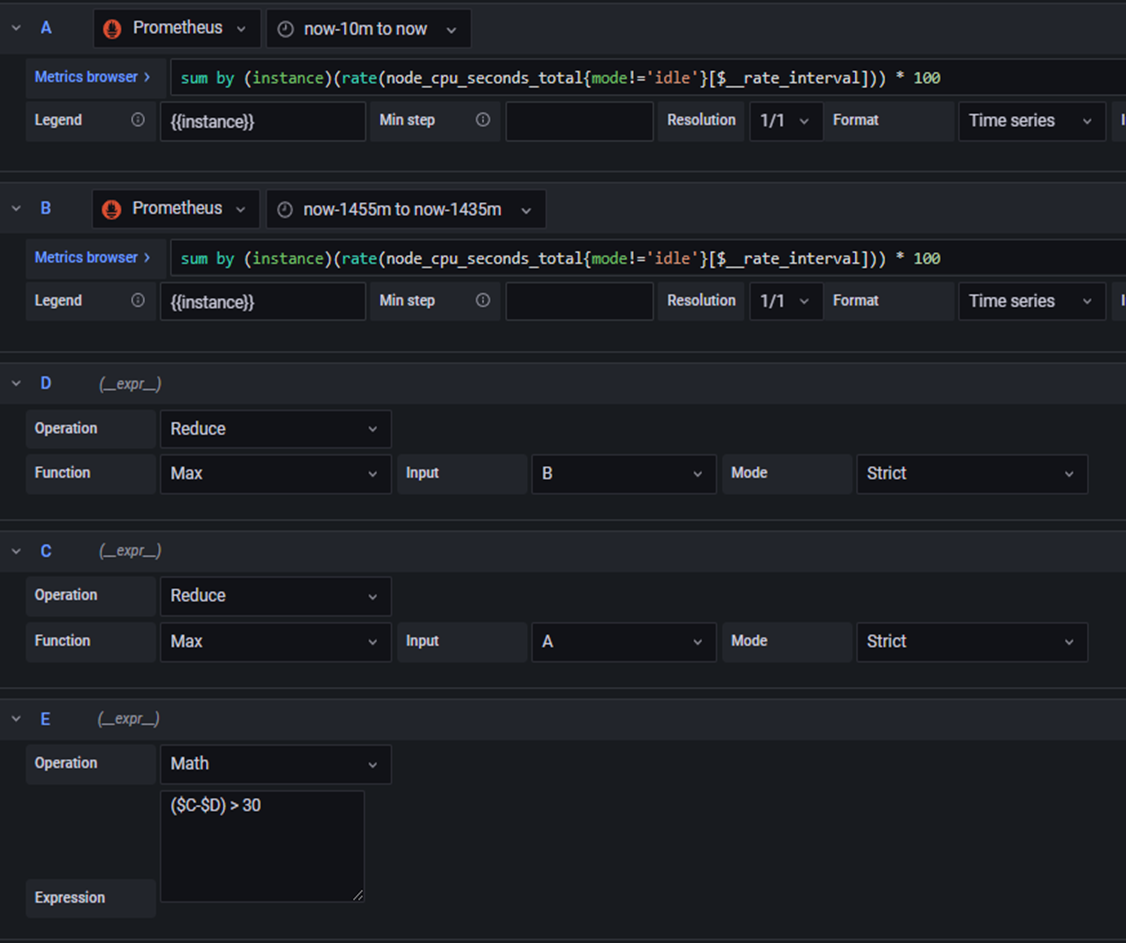1126x943 pixels.
Task: Click Min step info icon in query B
Action: (483, 300)
